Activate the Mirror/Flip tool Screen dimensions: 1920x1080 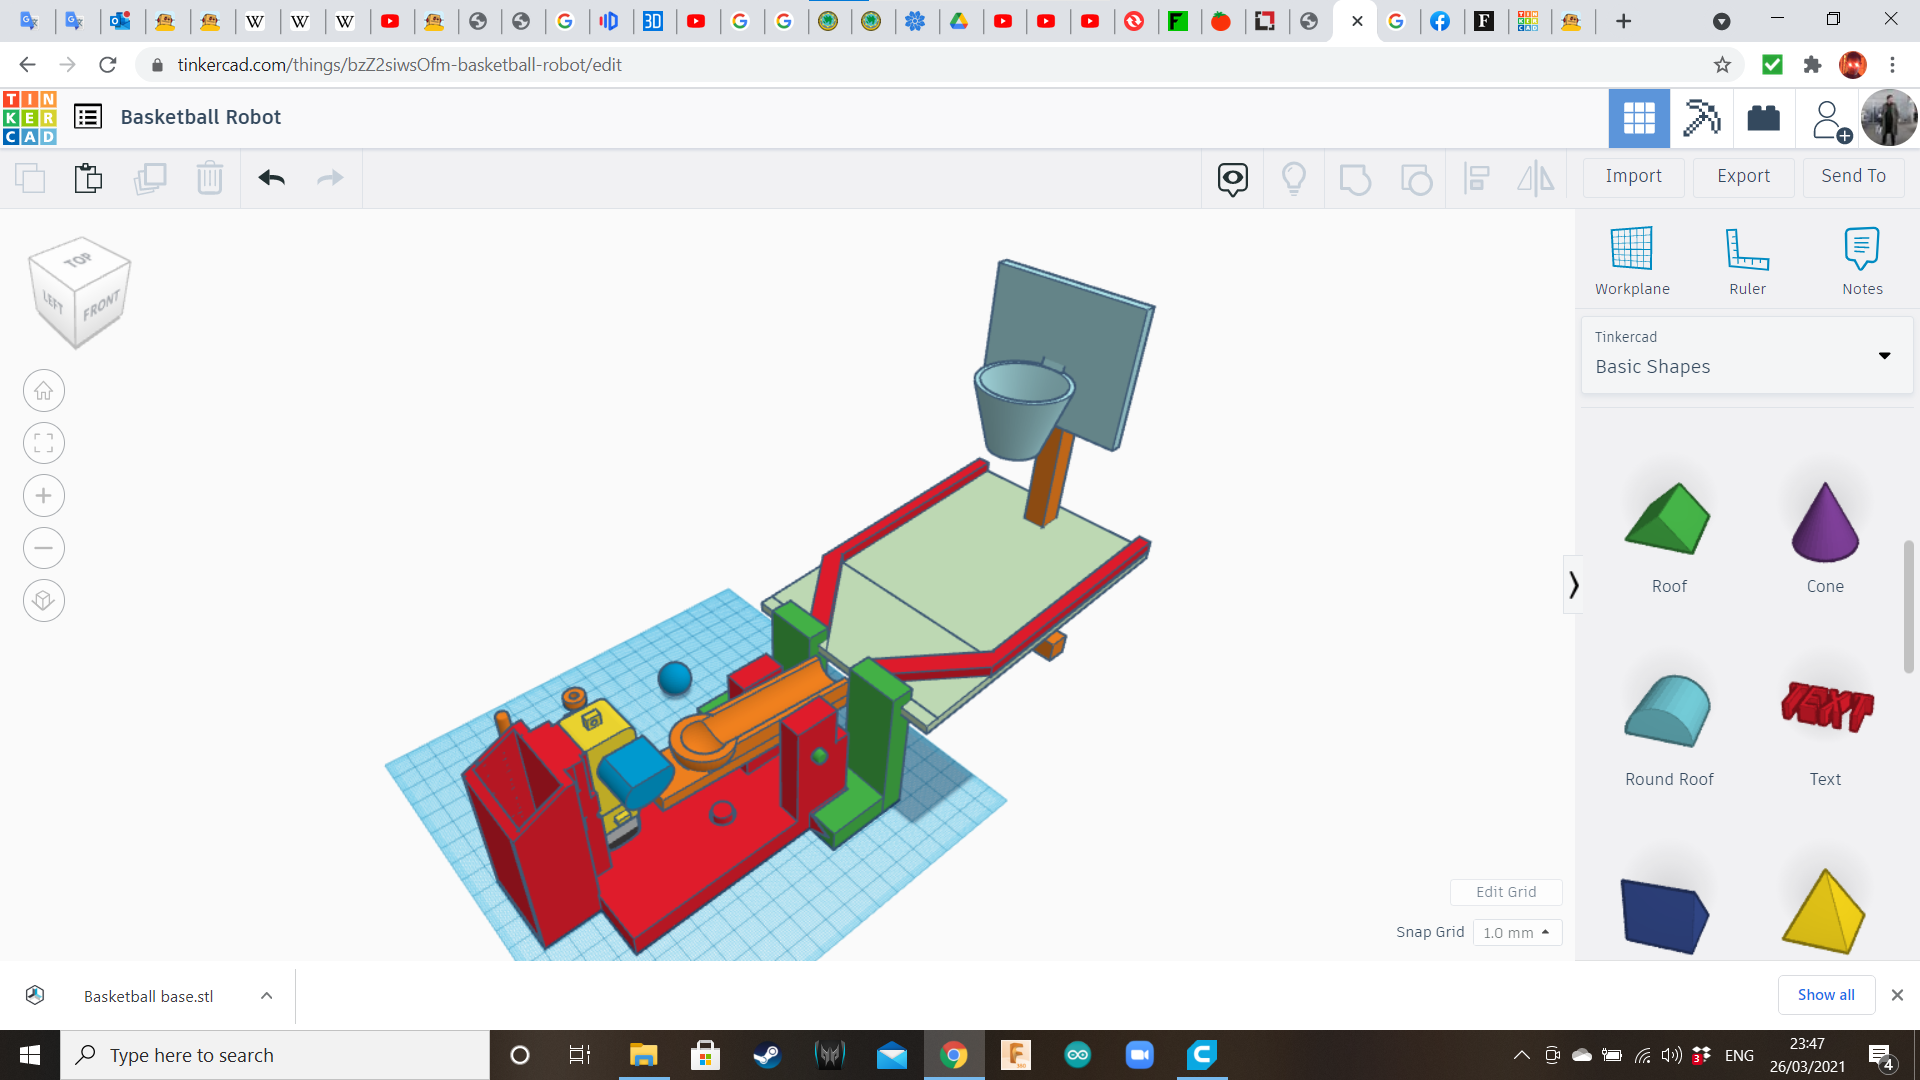pos(1536,178)
